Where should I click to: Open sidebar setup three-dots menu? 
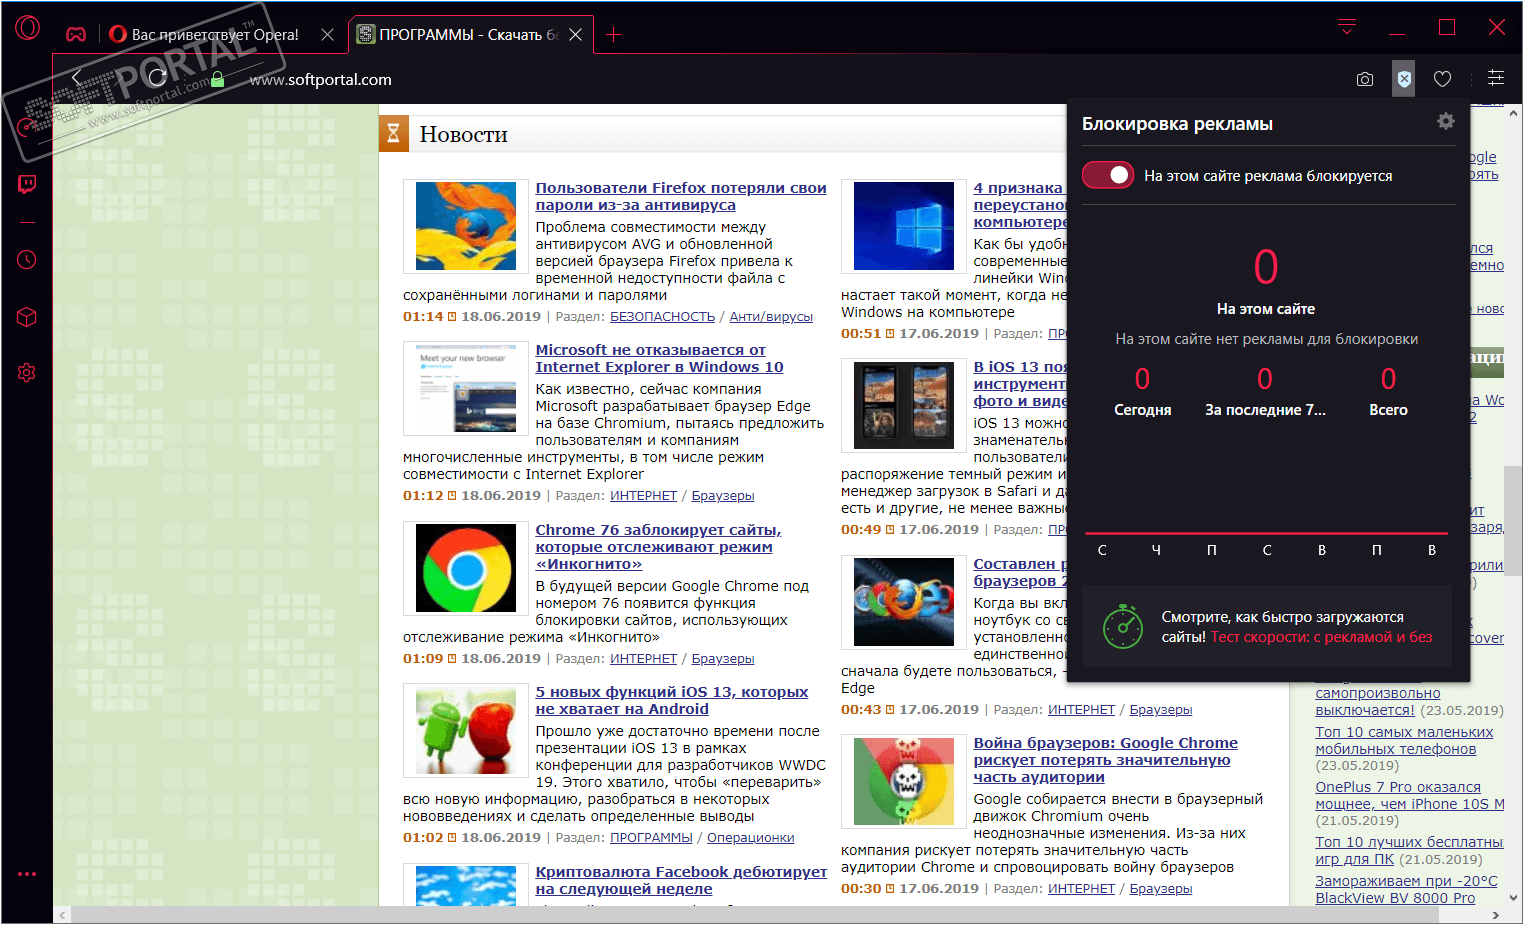click(27, 874)
